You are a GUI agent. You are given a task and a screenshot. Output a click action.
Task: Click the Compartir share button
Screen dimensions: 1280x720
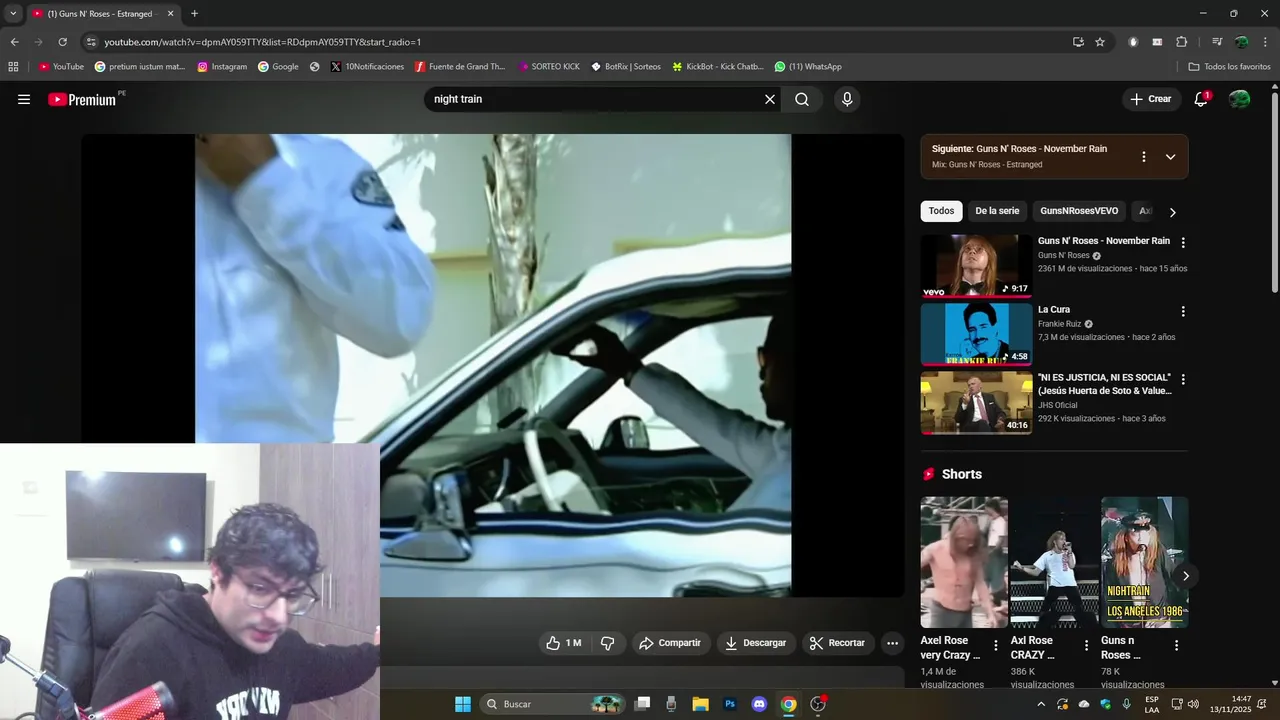click(x=670, y=643)
